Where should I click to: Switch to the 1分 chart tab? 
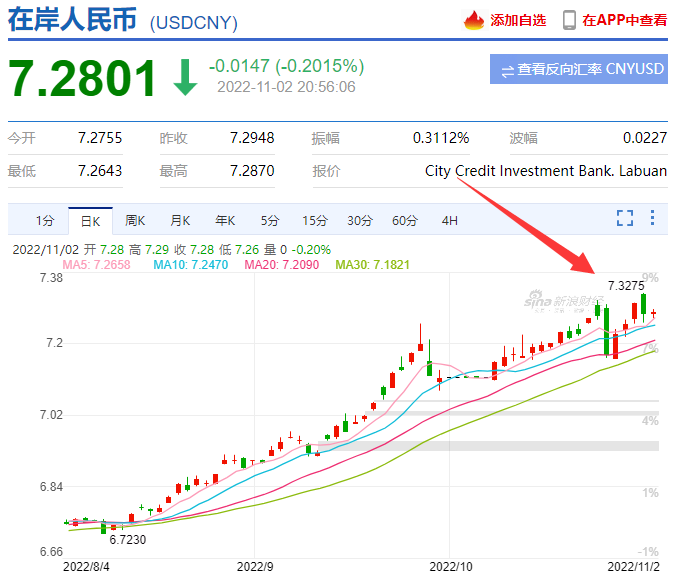[x=45, y=220]
